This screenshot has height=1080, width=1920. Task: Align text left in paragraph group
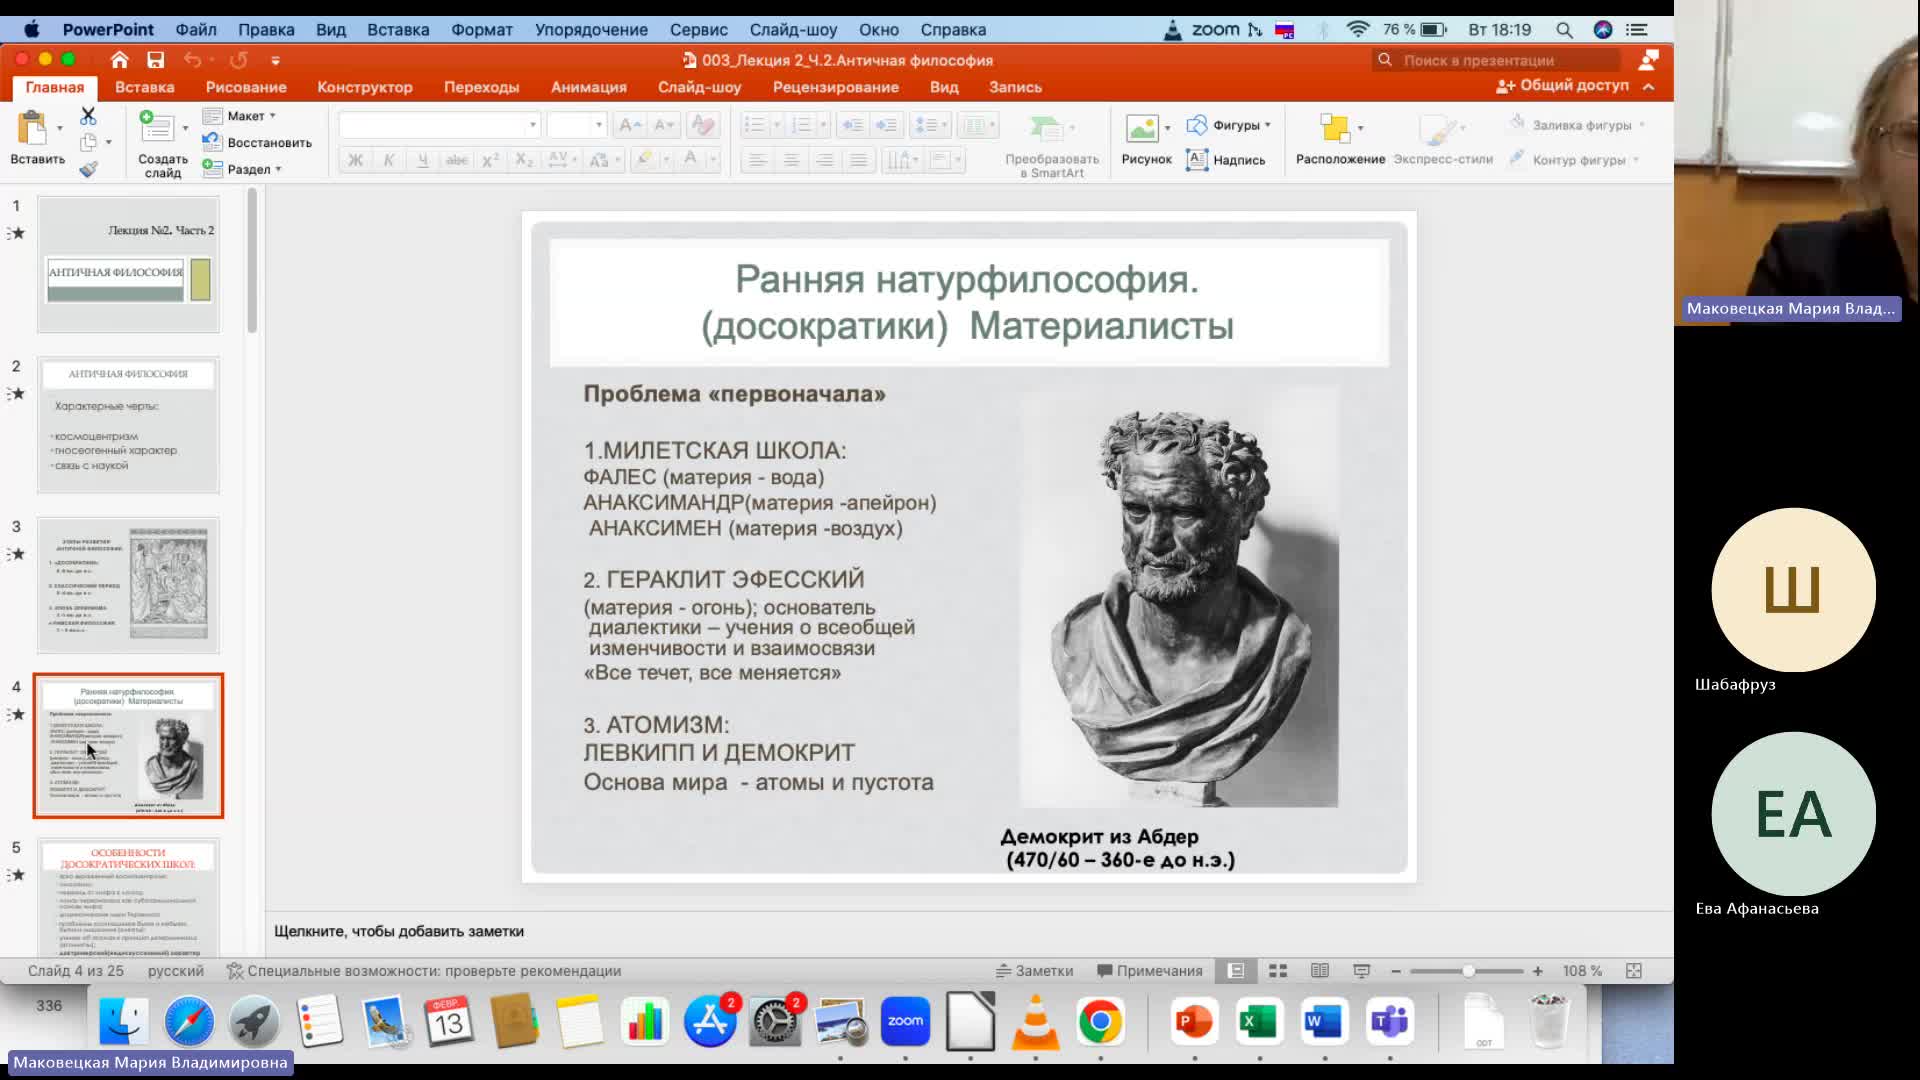tap(758, 160)
